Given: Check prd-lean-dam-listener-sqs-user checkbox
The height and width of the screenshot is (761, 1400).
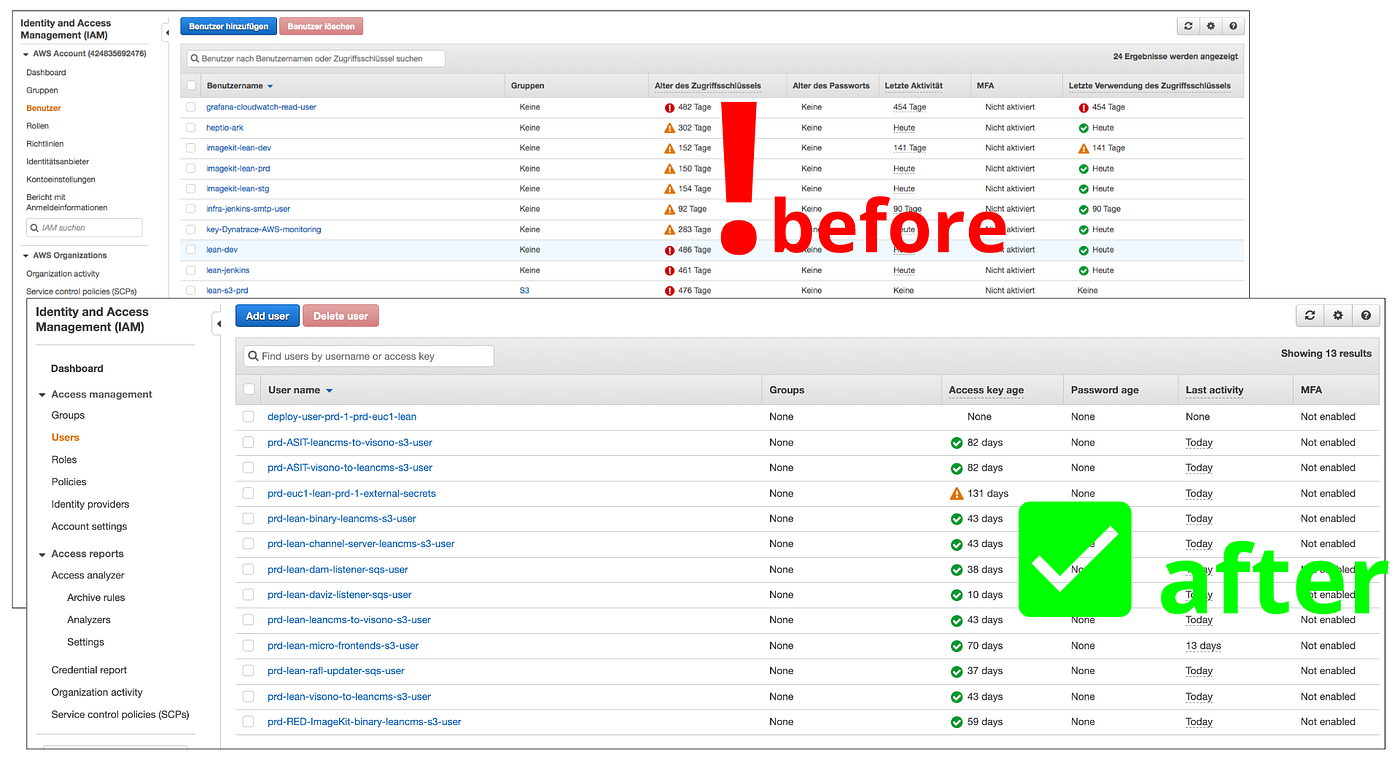Looking at the screenshot, I should [248, 569].
